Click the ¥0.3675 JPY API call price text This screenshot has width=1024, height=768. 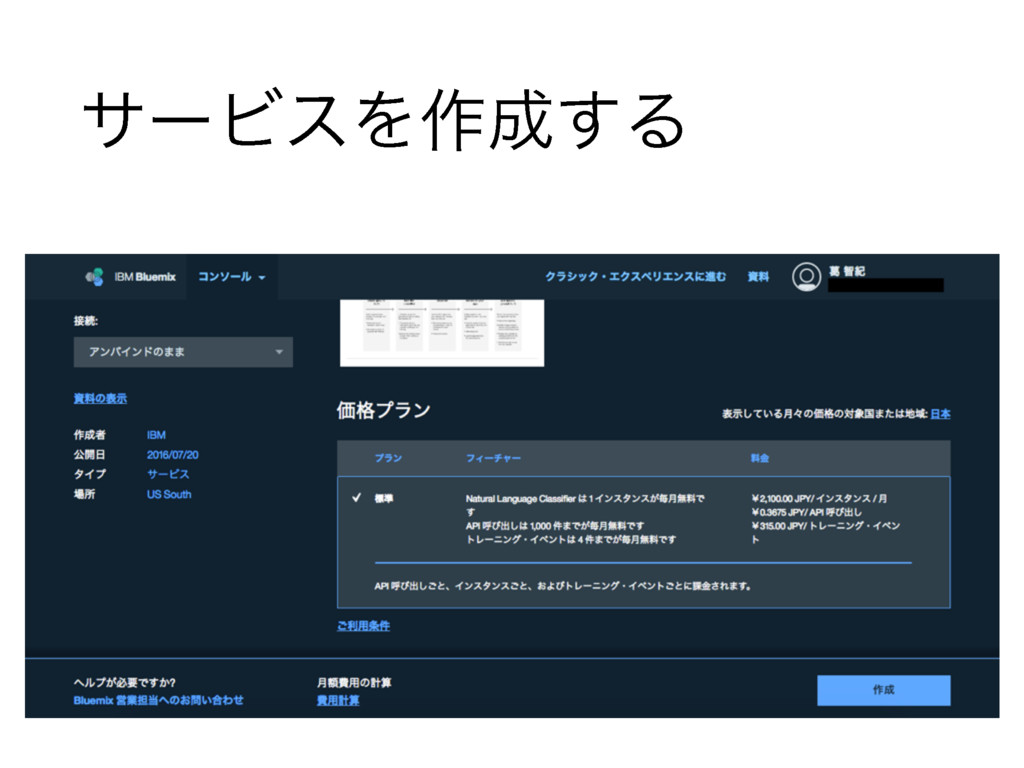click(806, 512)
